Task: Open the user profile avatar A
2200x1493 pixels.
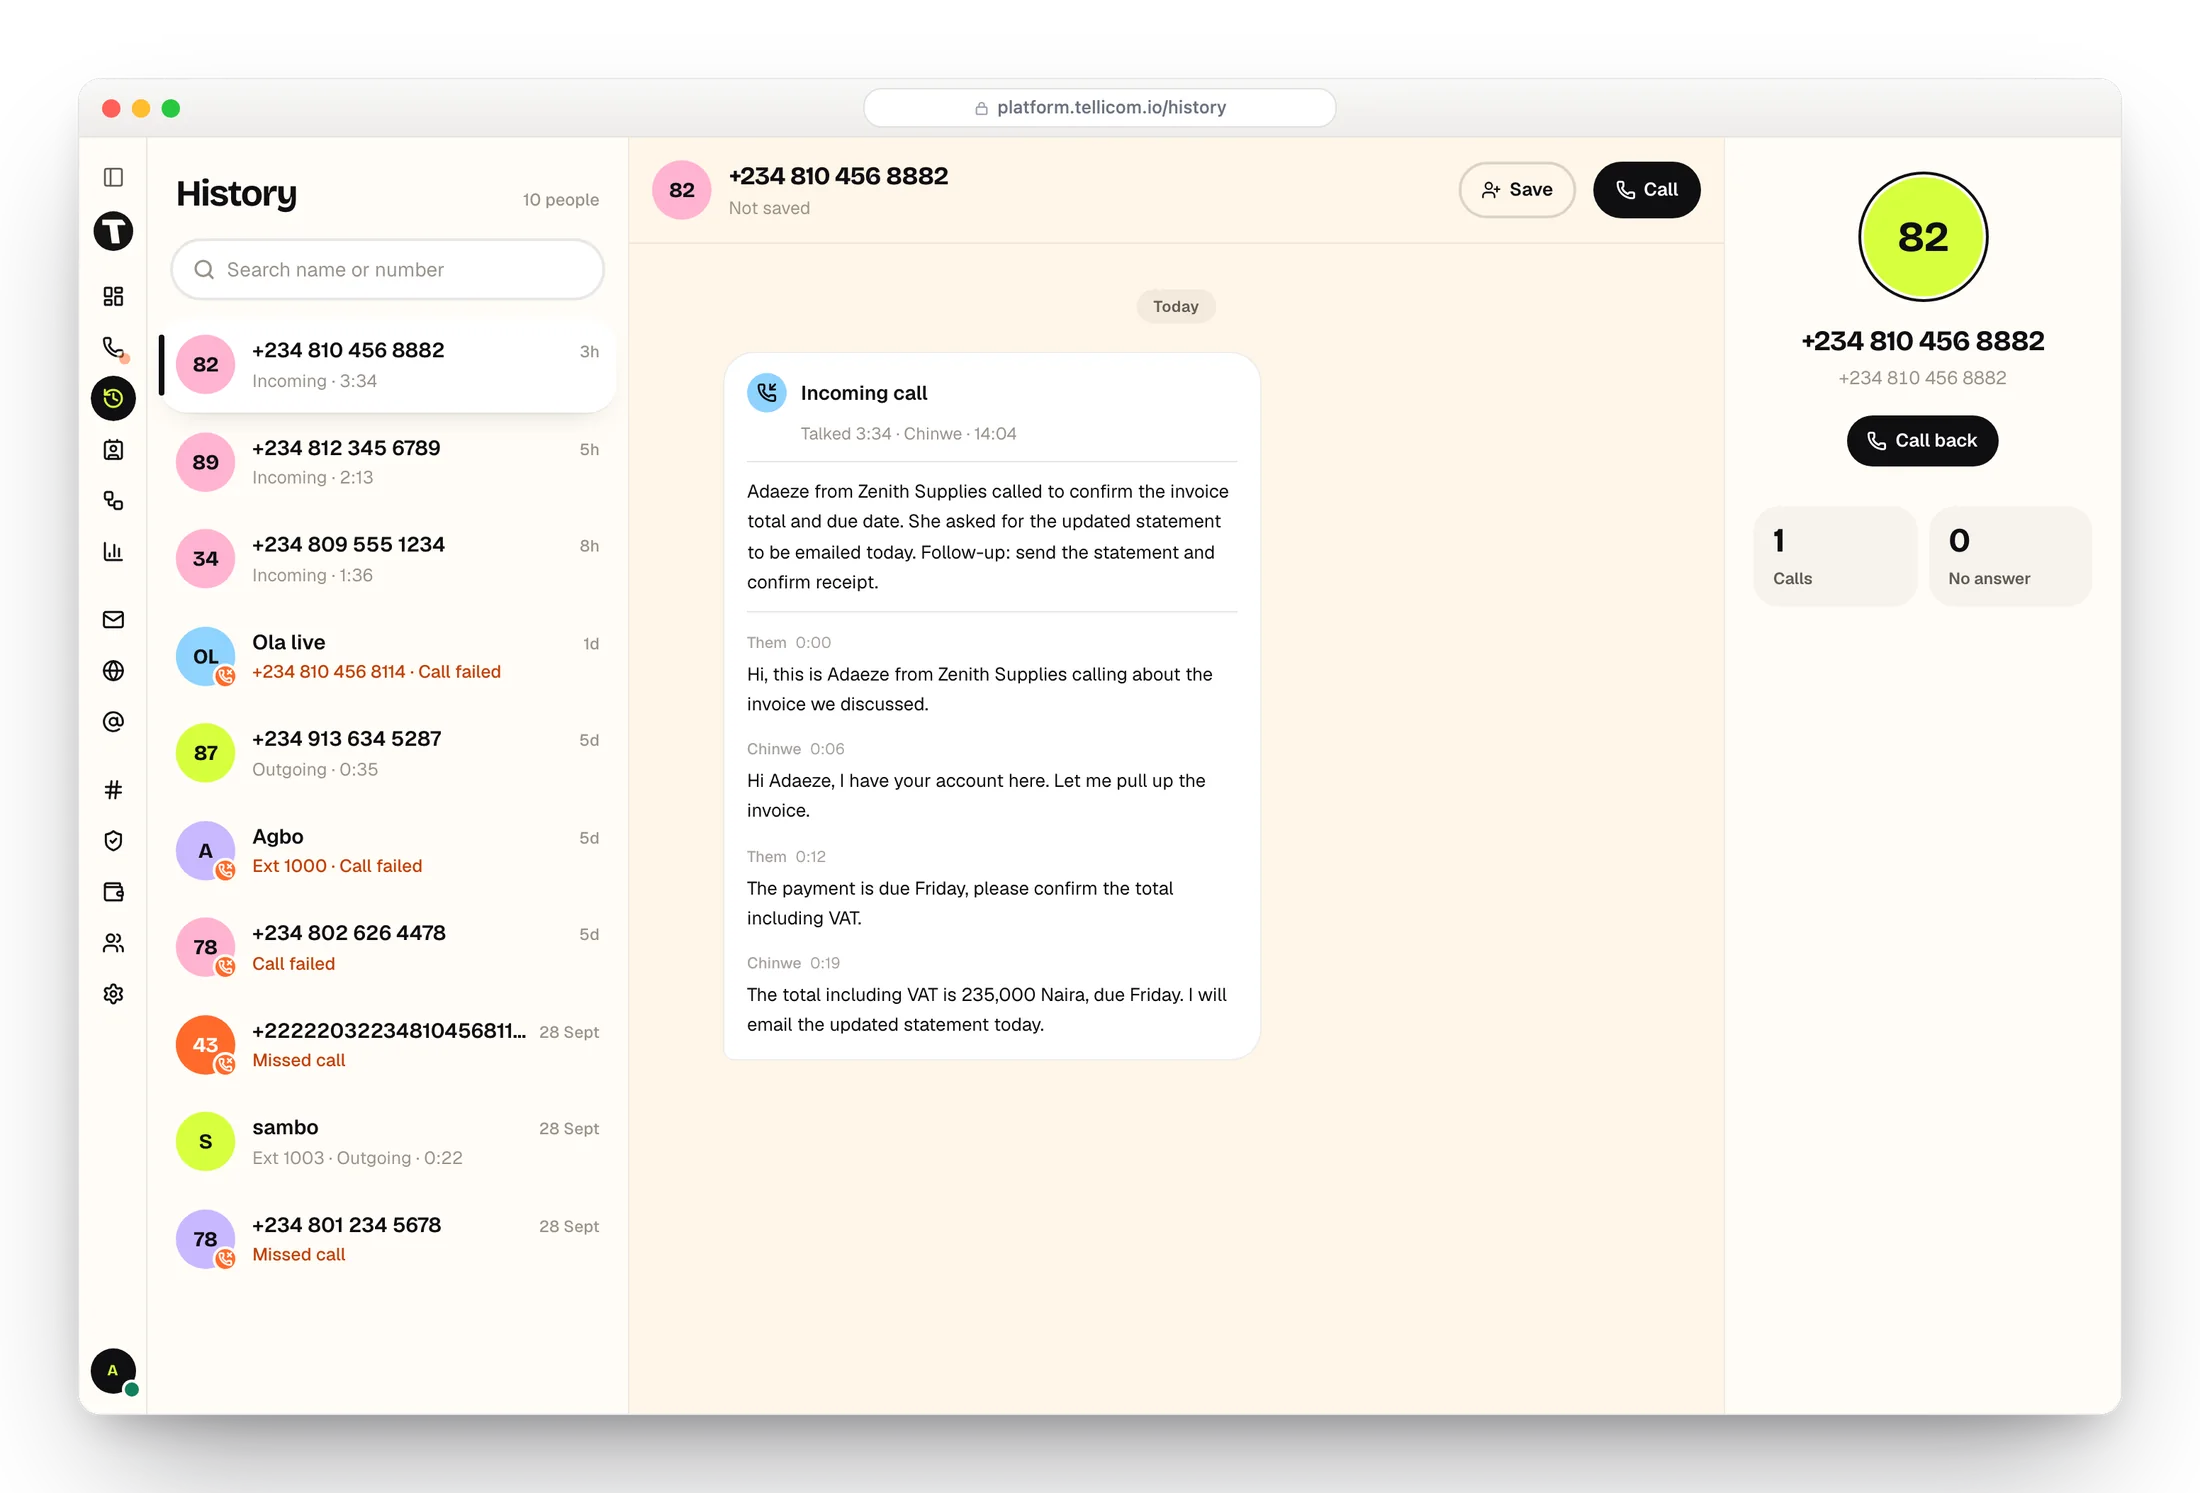Action: point(113,1371)
